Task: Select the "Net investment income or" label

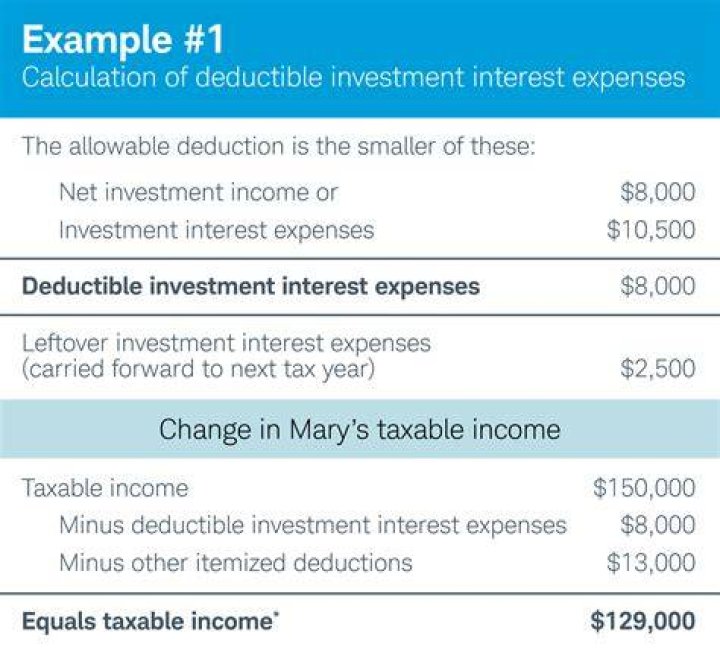Action: pyautogui.click(x=198, y=192)
